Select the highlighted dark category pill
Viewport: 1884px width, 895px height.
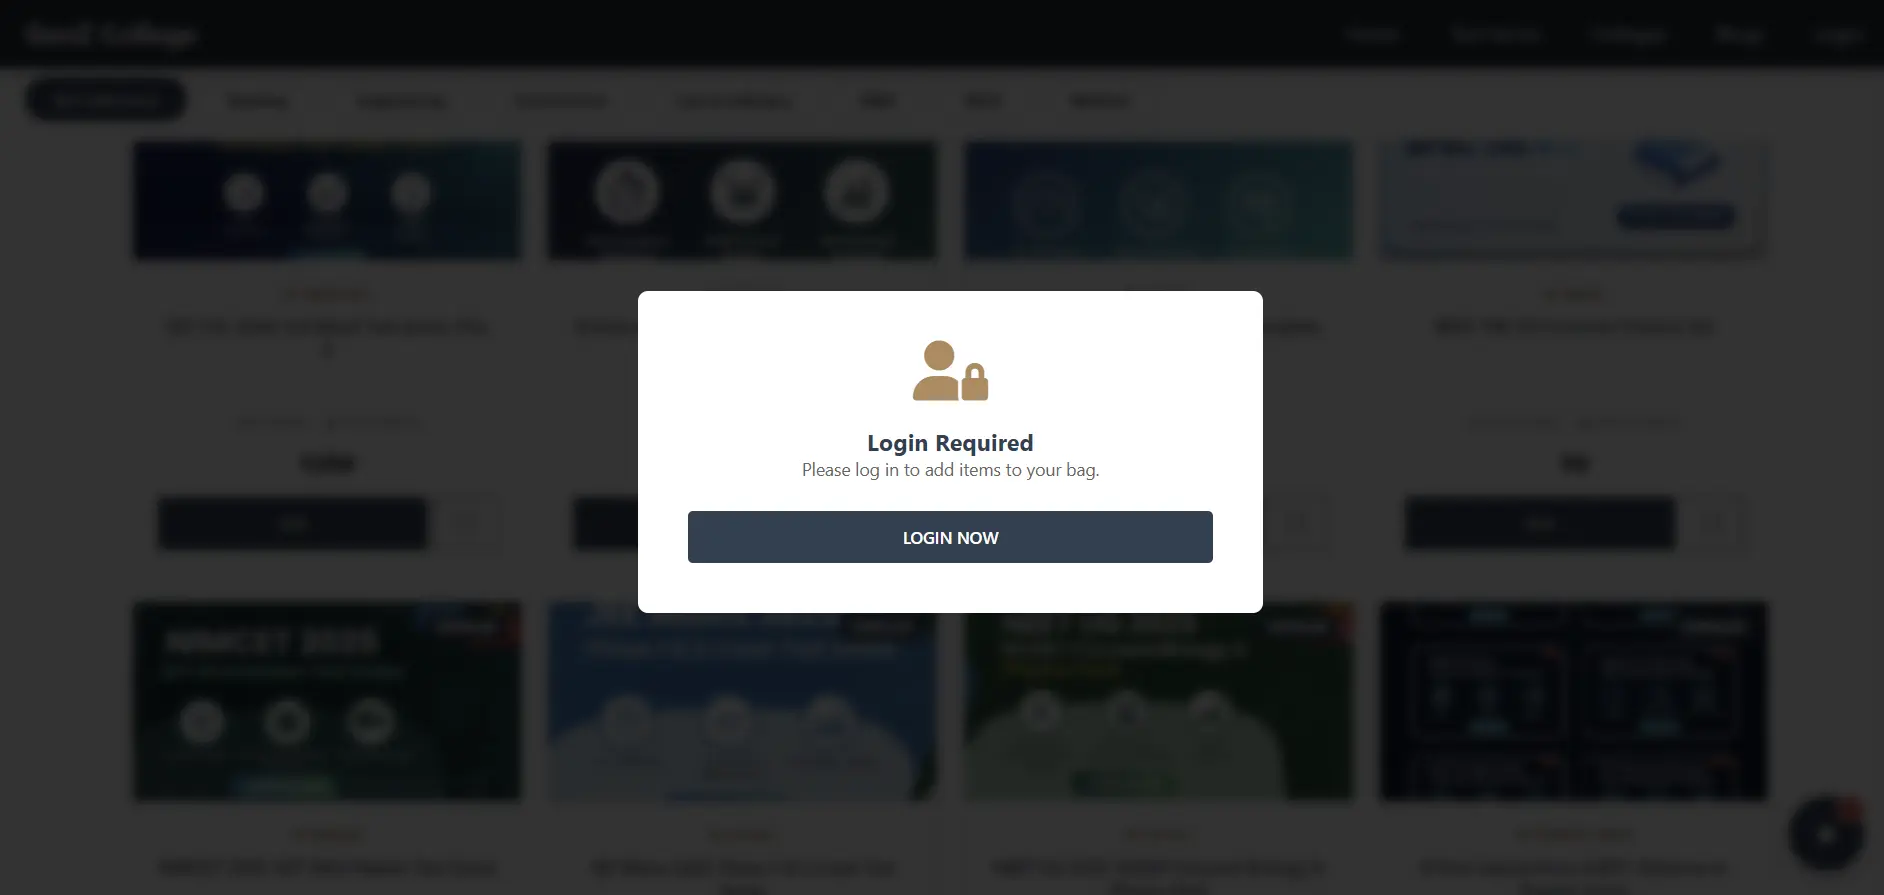click(106, 100)
